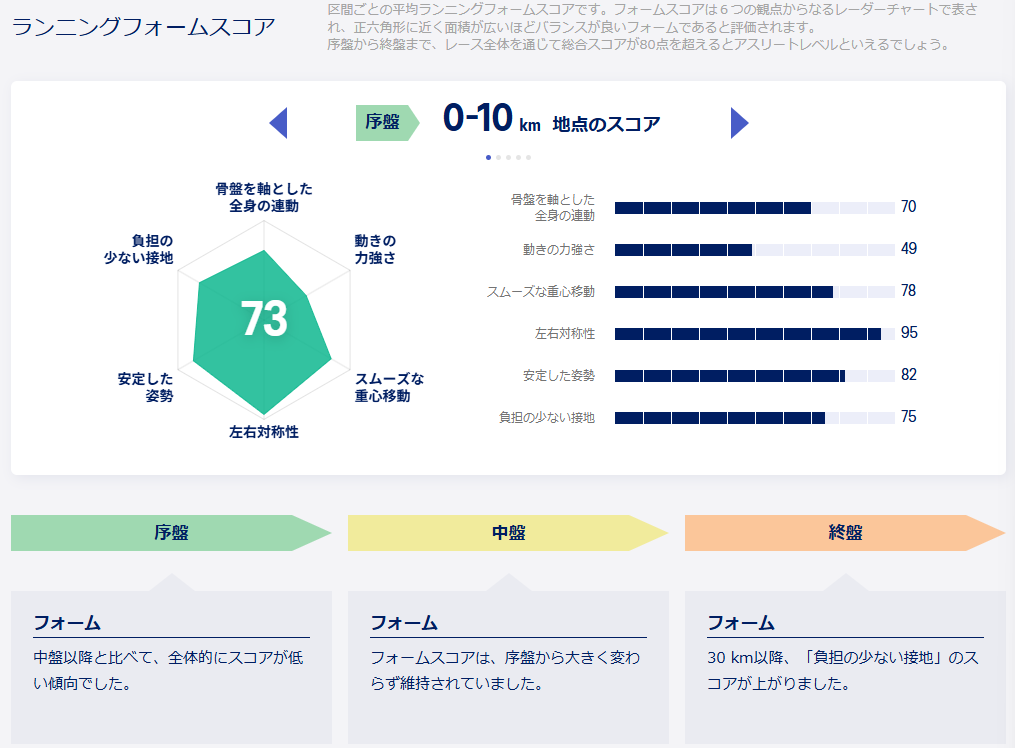Click the 骨盤を軸とした全身の連動 radar chart label
This screenshot has height=748, width=1015.
(264, 197)
